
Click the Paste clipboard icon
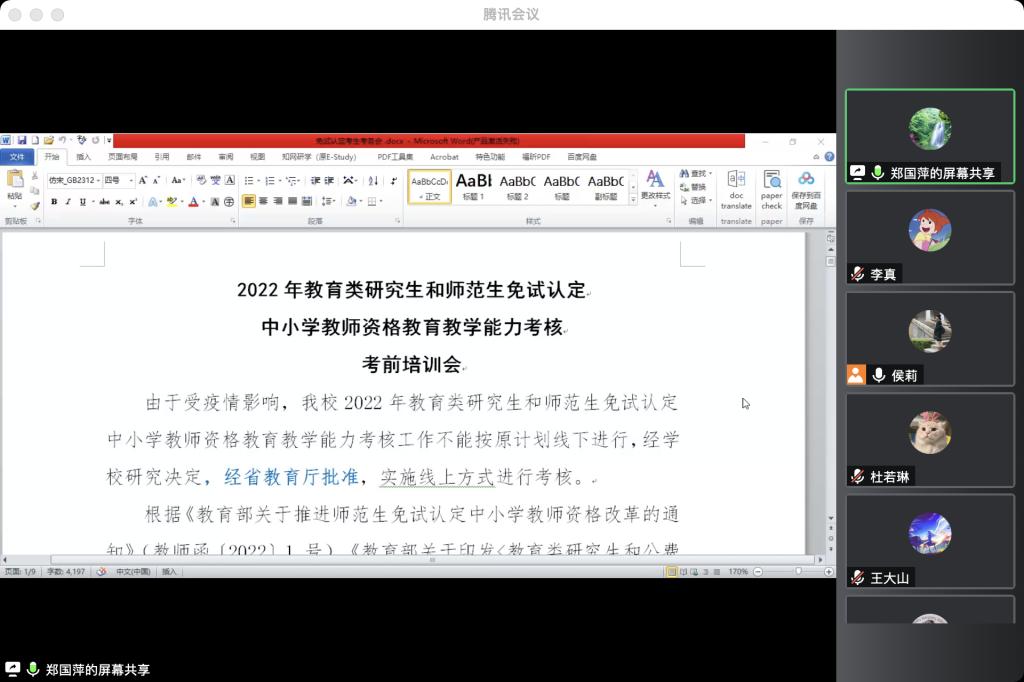[x=14, y=181]
